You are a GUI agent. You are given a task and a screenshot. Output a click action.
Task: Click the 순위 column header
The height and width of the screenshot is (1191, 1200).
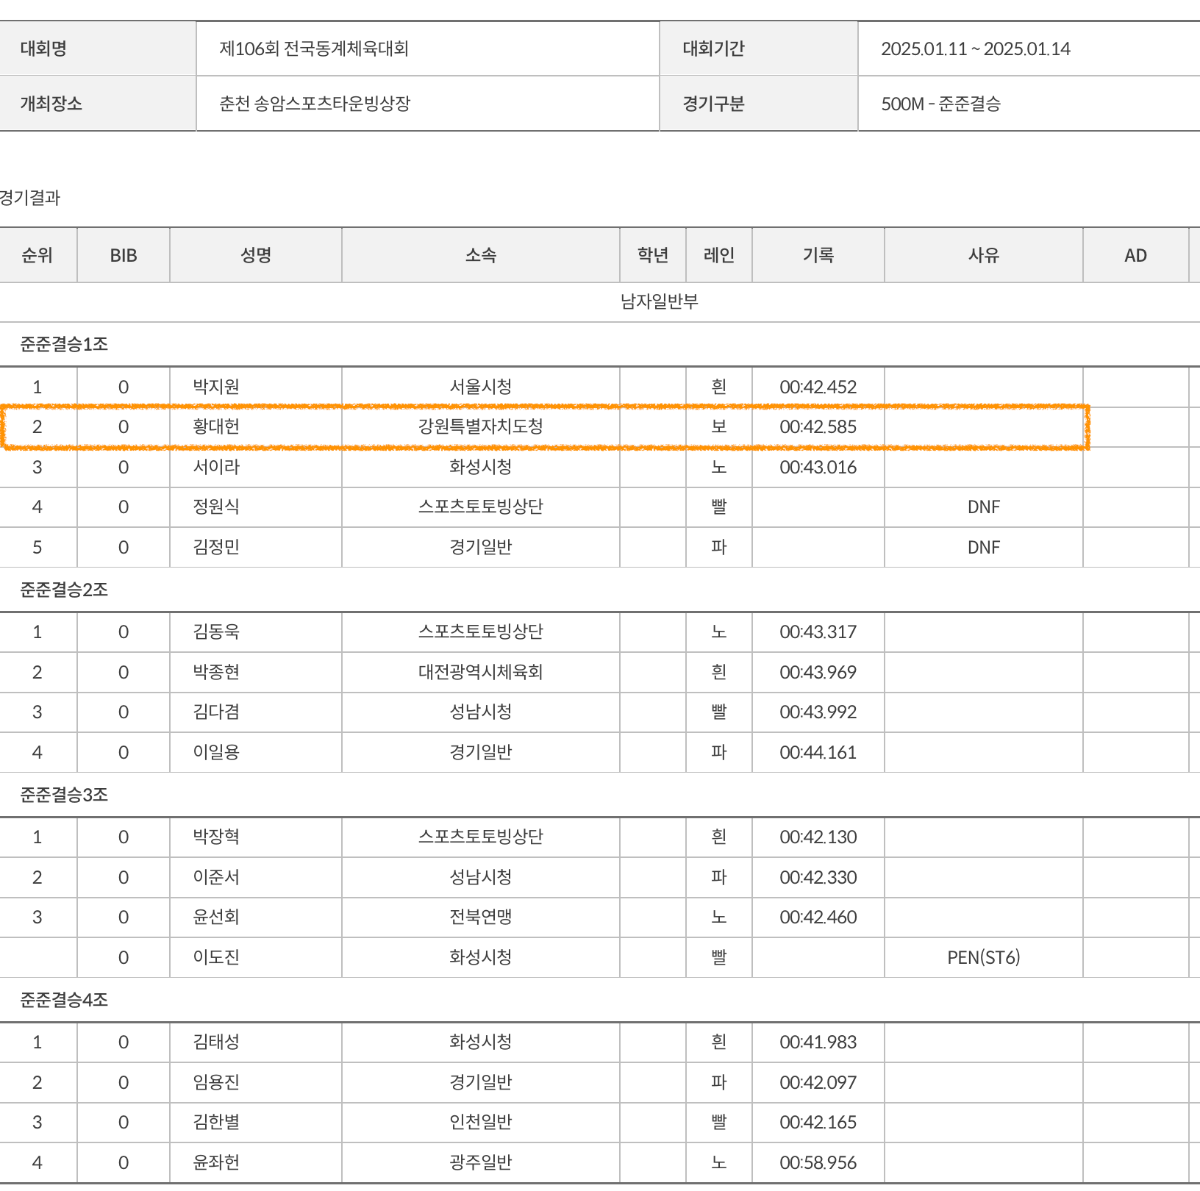37,255
